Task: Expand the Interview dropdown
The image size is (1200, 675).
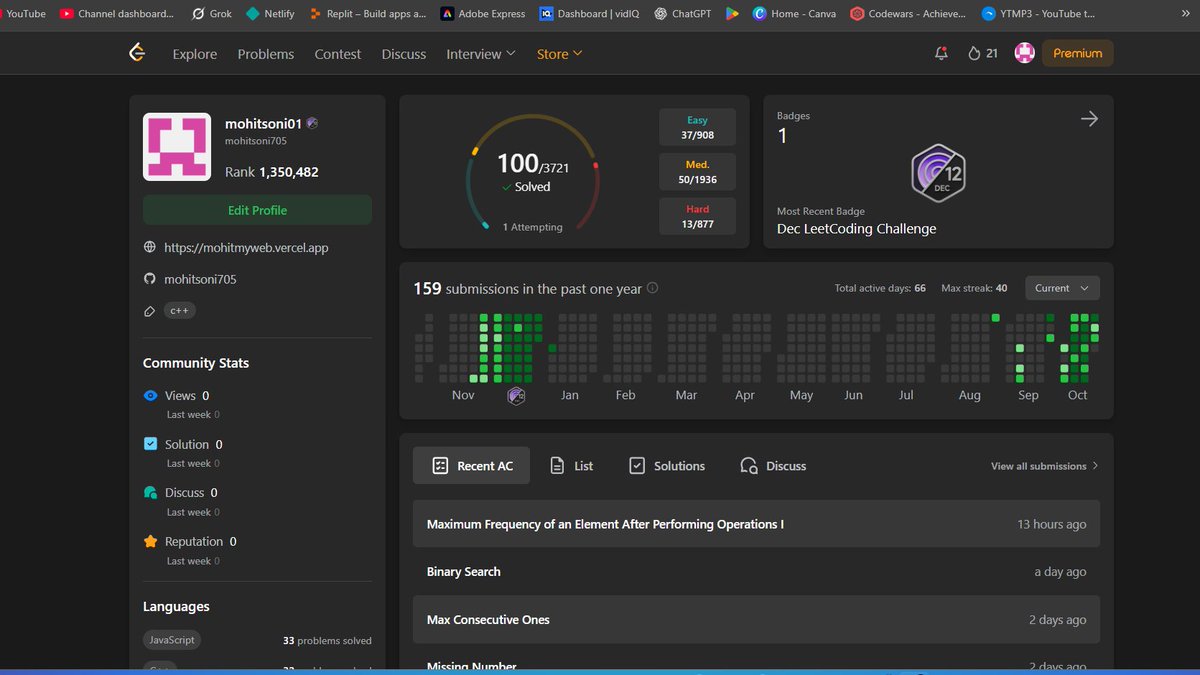Action: pyautogui.click(x=480, y=54)
